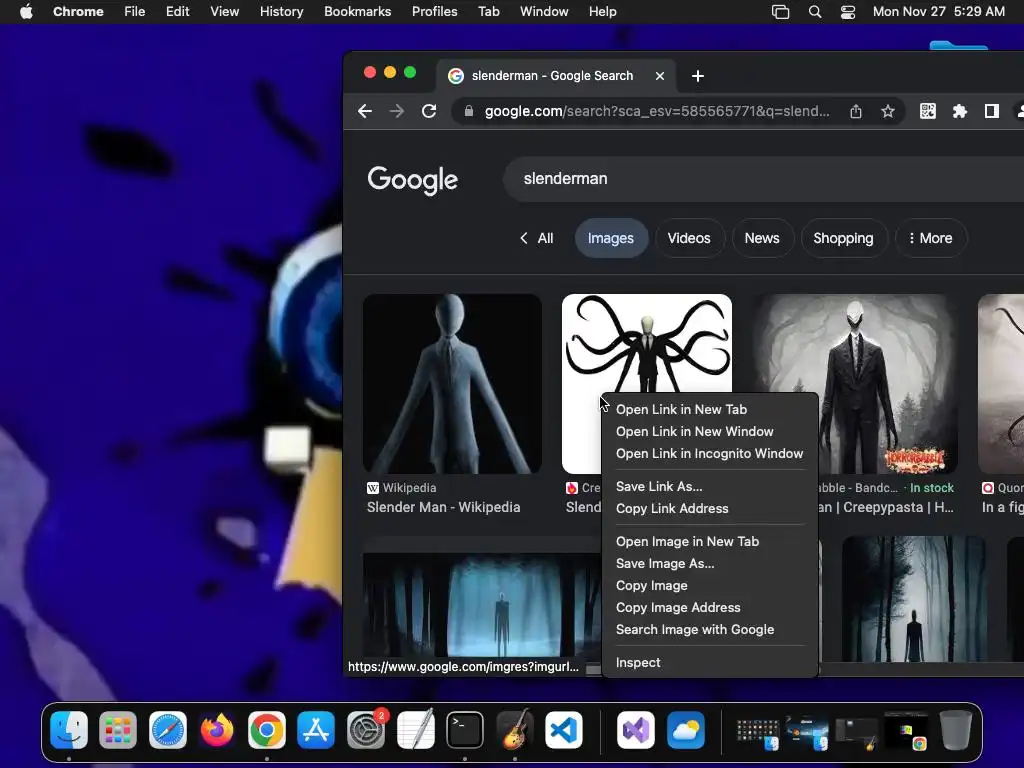This screenshot has width=1024, height=768.
Task: Open Finder from the dock
Action: [x=69, y=729]
